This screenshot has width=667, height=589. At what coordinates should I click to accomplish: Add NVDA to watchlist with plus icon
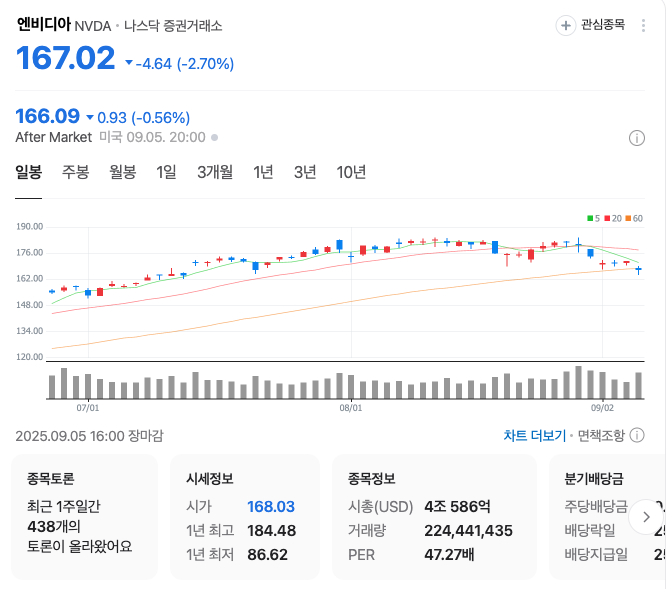tap(565, 26)
